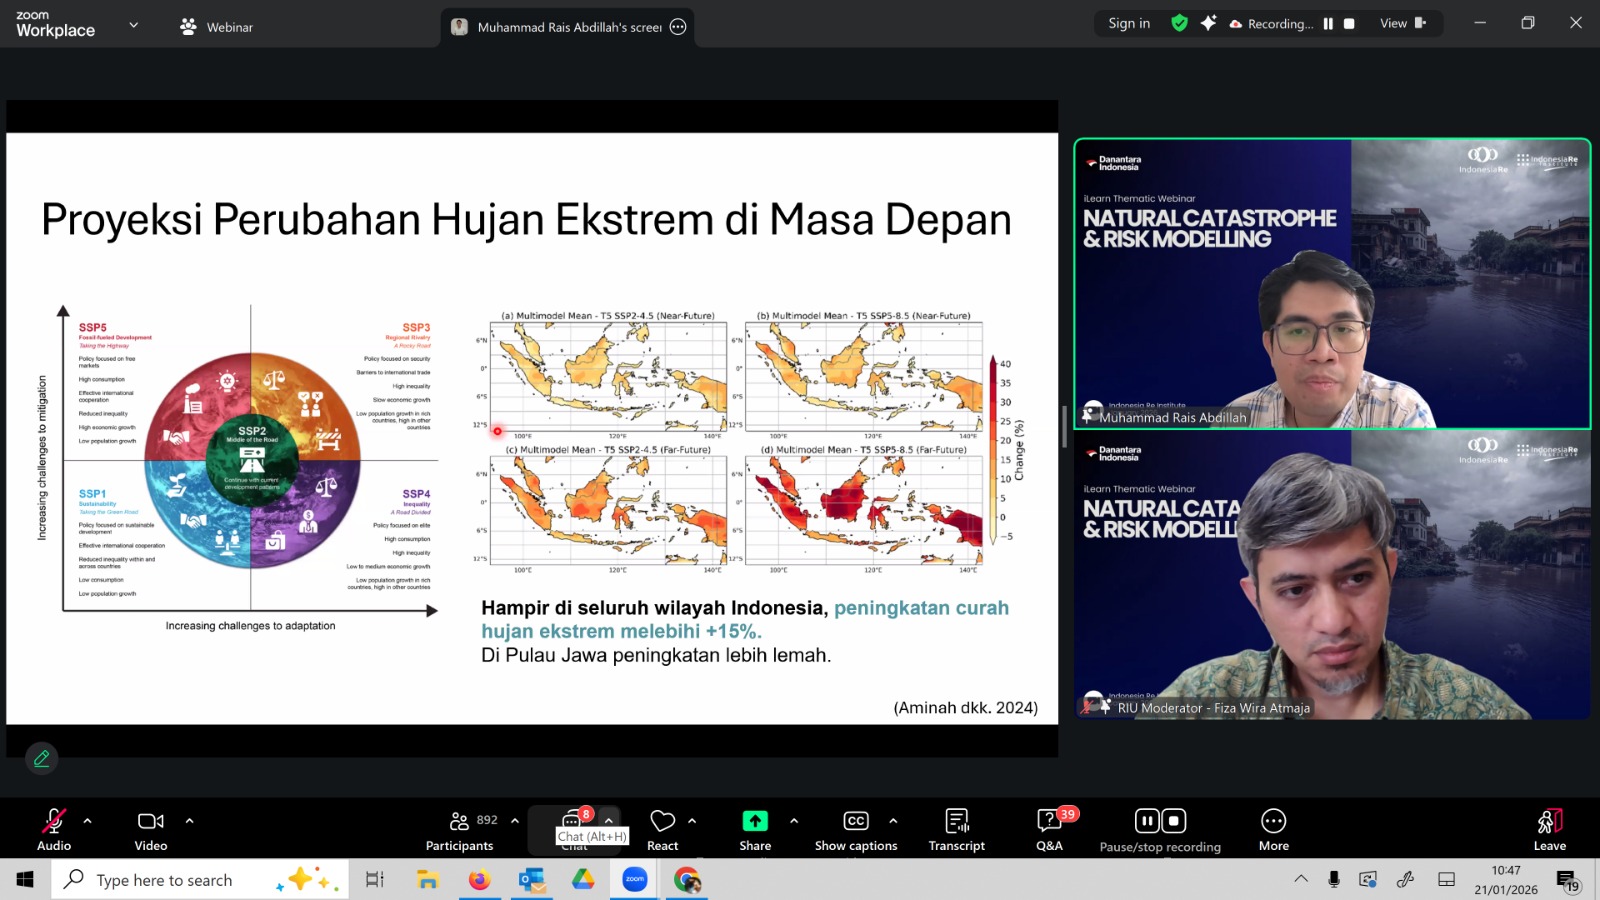Click the green Share screen icon
This screenshot has height=900, width=1600.
coord(755,821)
